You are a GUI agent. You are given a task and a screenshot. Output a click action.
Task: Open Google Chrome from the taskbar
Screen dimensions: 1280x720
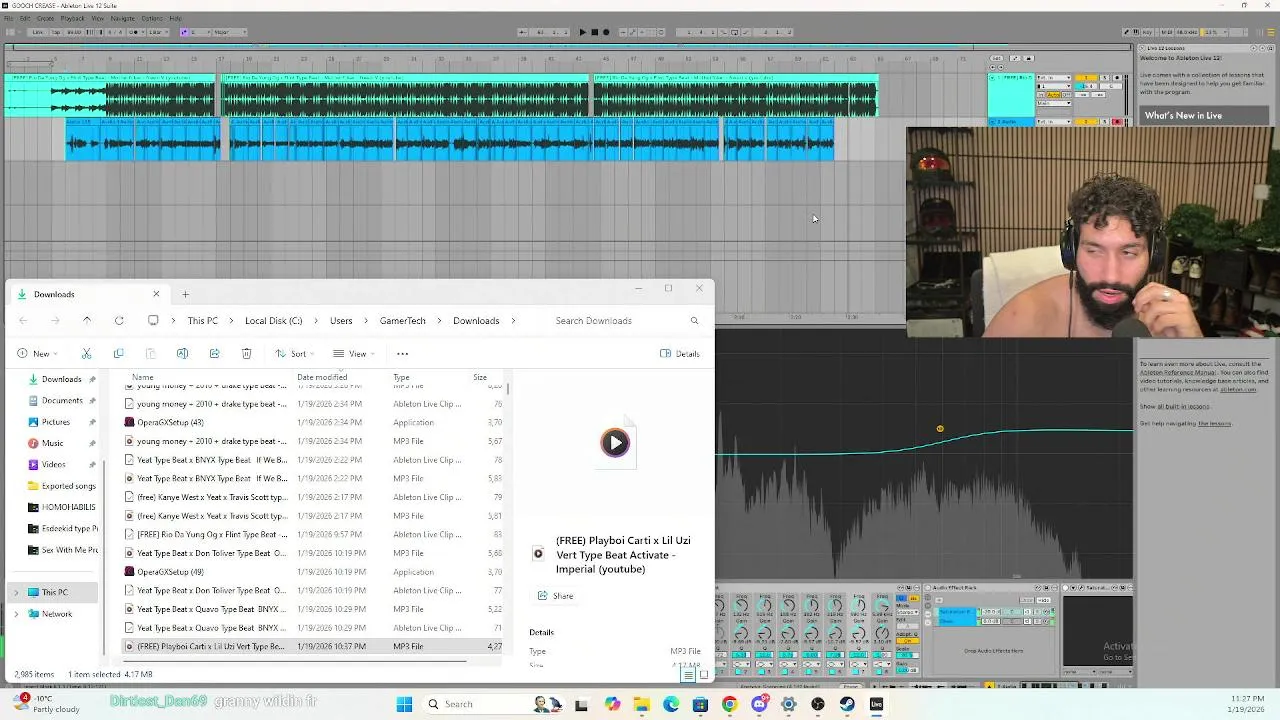tap(729, 704)
